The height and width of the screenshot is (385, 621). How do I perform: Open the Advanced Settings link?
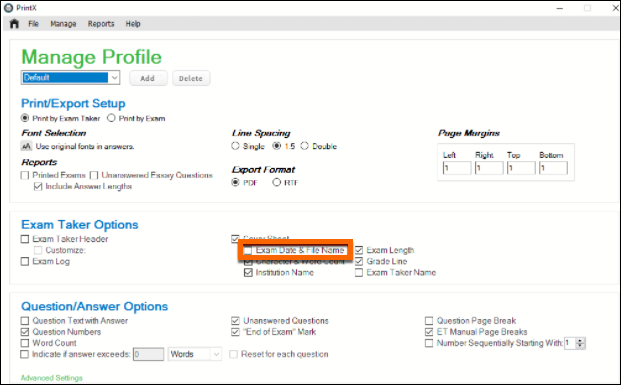[51, 378]
